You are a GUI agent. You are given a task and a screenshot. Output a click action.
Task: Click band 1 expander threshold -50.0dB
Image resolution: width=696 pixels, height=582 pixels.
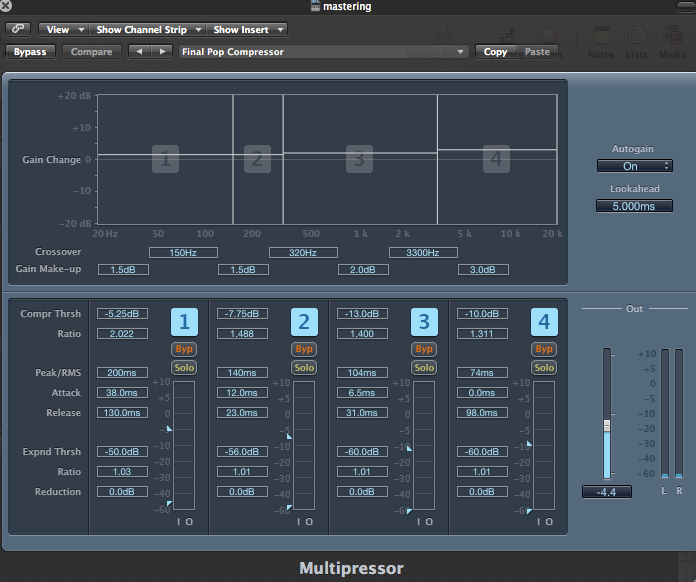coord(122,451)
